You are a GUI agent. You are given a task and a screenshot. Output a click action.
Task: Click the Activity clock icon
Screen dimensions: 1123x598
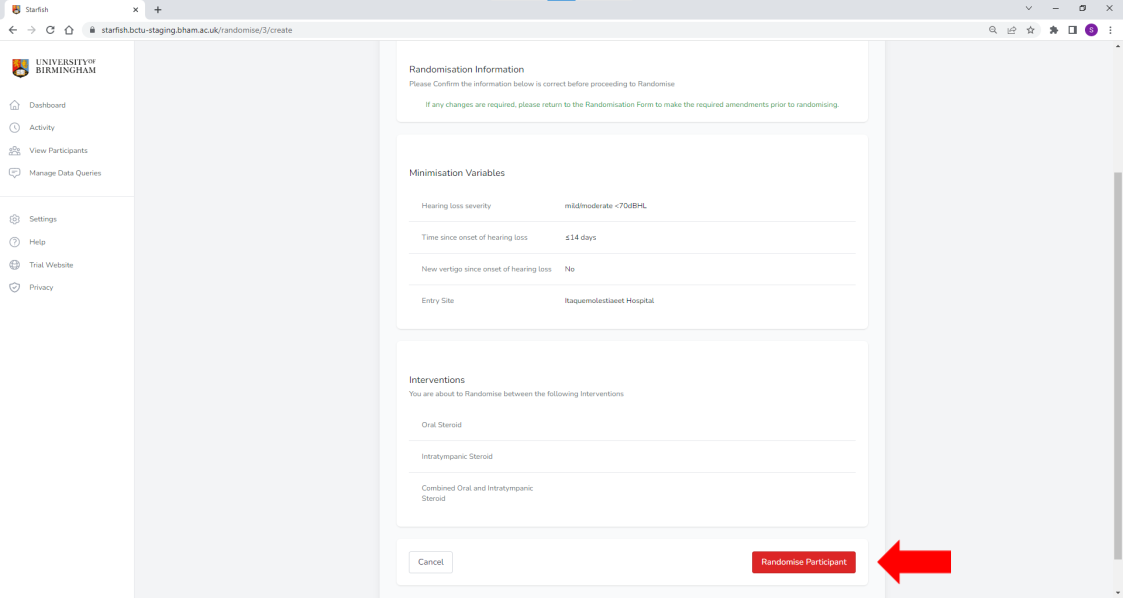(x=14, y=128)
